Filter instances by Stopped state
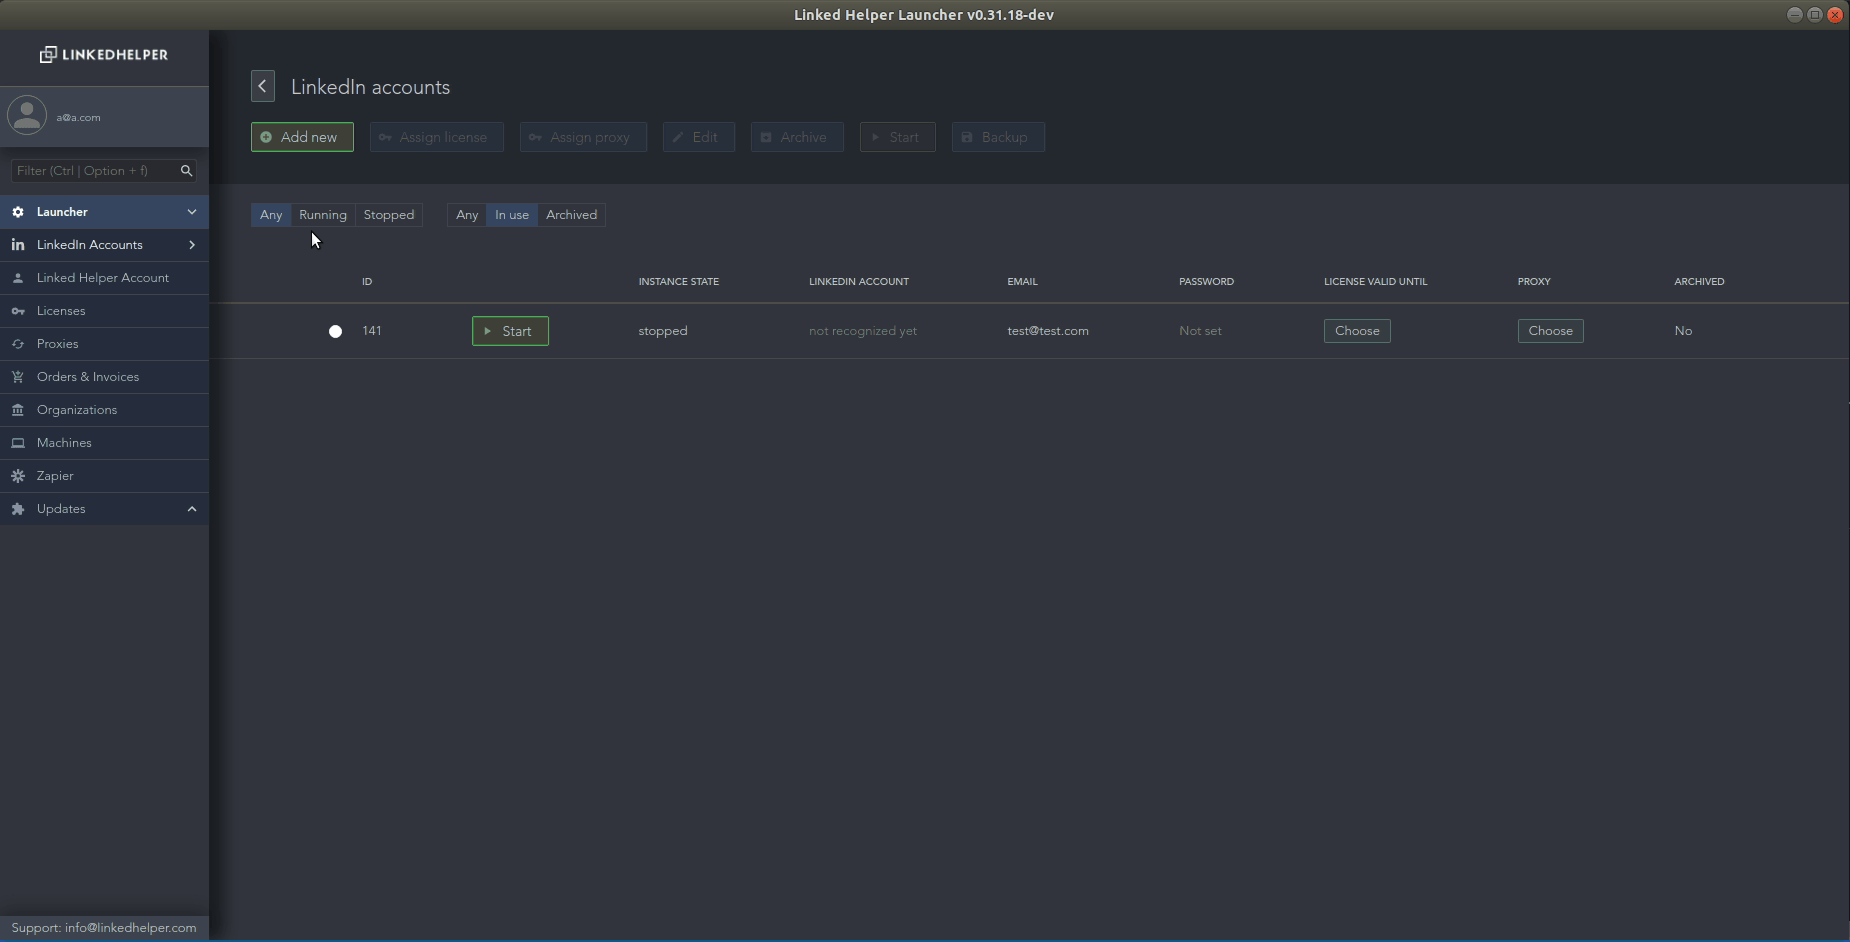This screenshot has width=1850, height=942. pyautogui.click(x=389, y=215)
